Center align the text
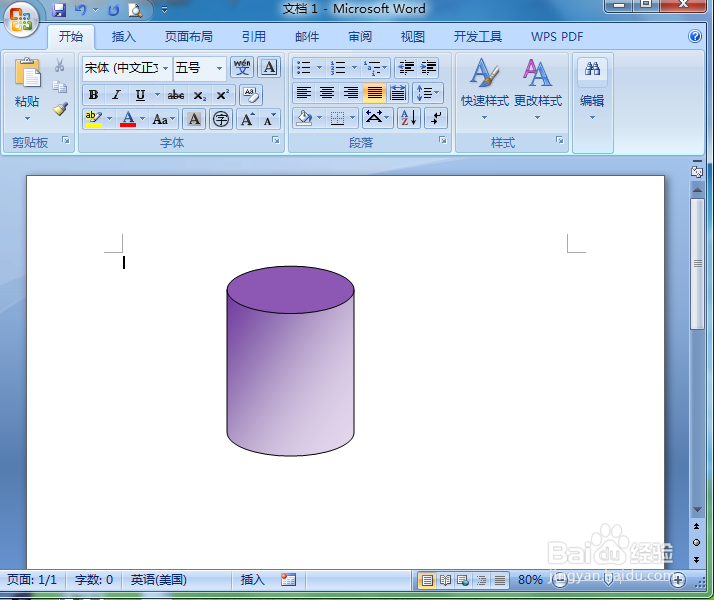The image size is (714, 600). [327, 93]
